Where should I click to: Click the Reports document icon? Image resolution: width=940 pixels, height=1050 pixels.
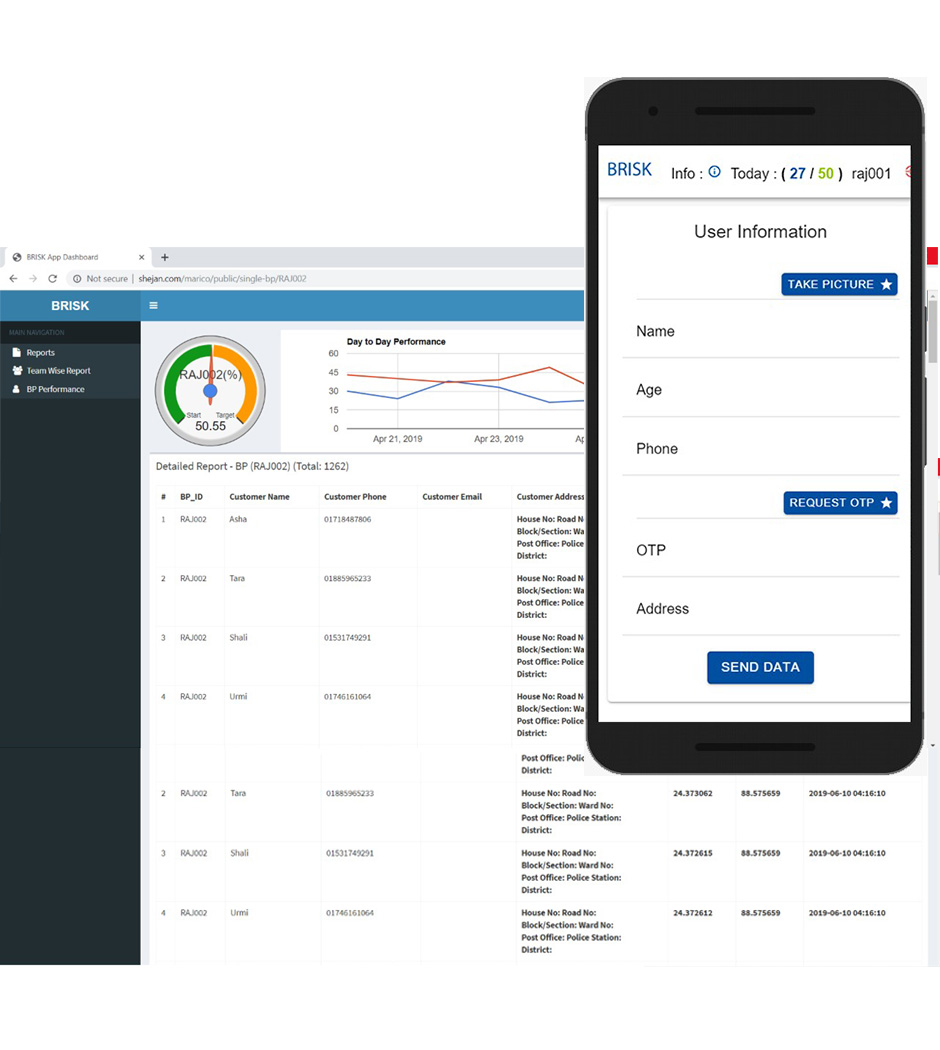click(x=17, y=352)
